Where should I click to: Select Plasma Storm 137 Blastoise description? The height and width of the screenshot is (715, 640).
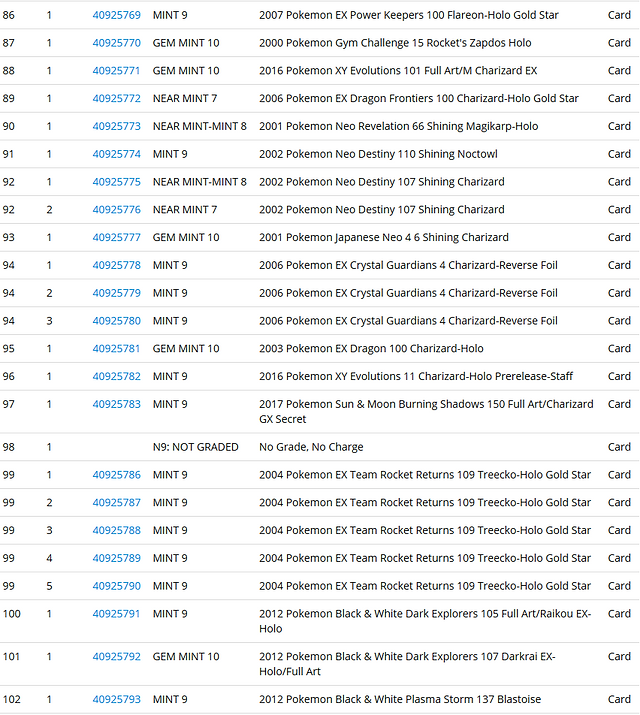coord(400,700)
